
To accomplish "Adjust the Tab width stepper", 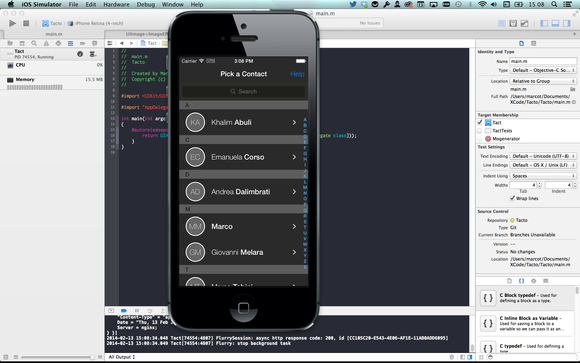I will click(539, 185).
